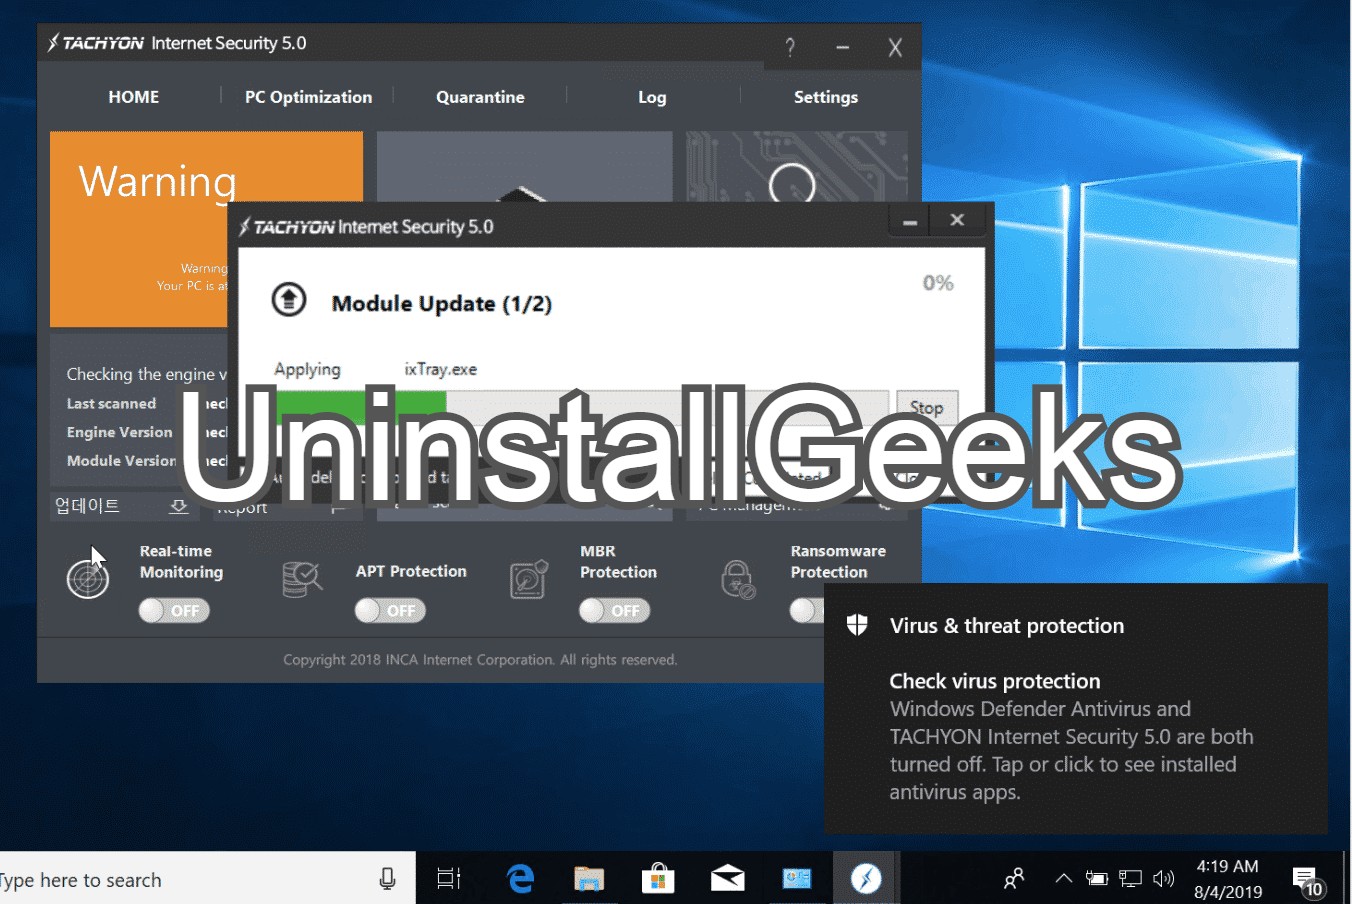Click the APT Protection database icon
The height and width of the screenshot is (904, 1352).
(302, 579)
